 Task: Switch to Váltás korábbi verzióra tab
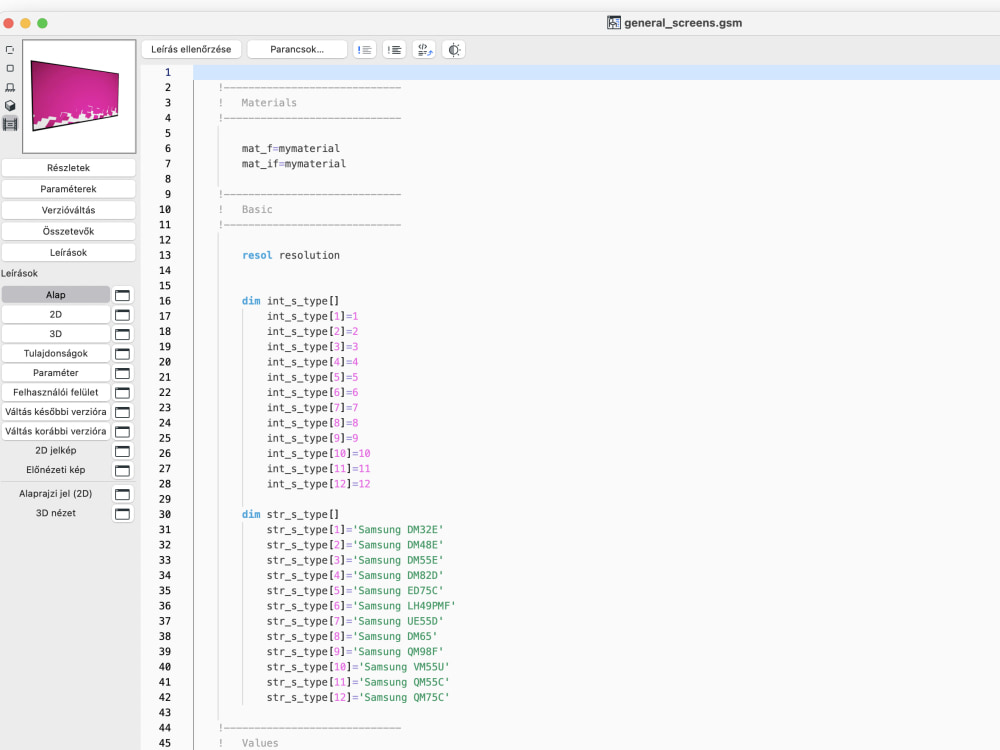point(55,431)
